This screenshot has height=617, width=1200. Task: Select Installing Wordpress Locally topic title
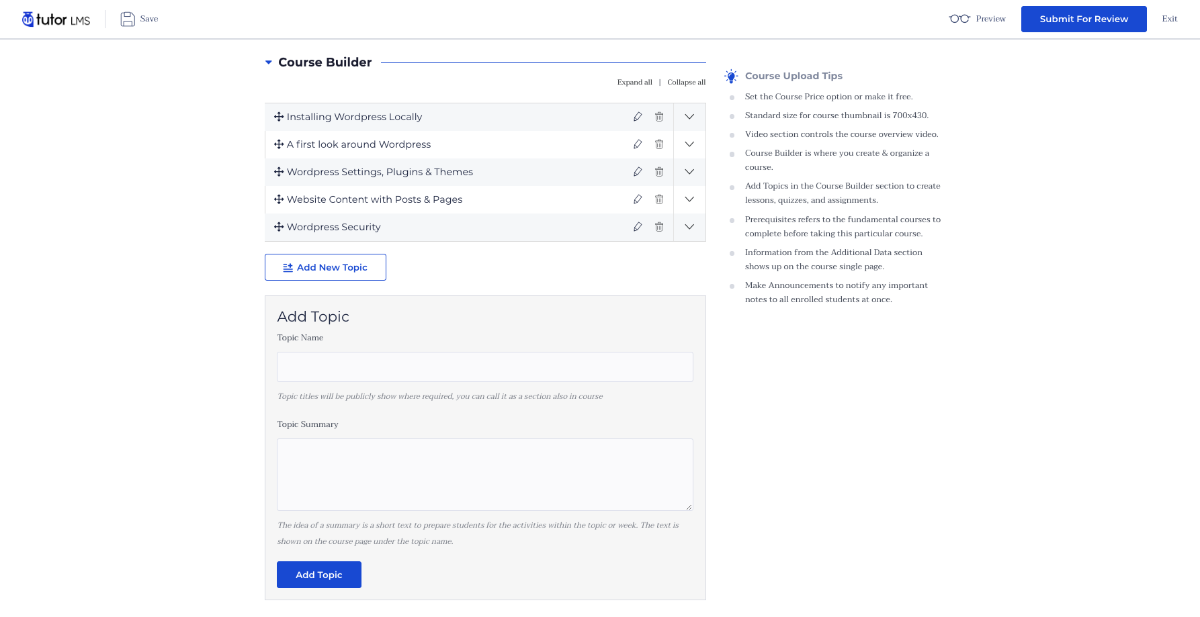(x=355, y=117)
